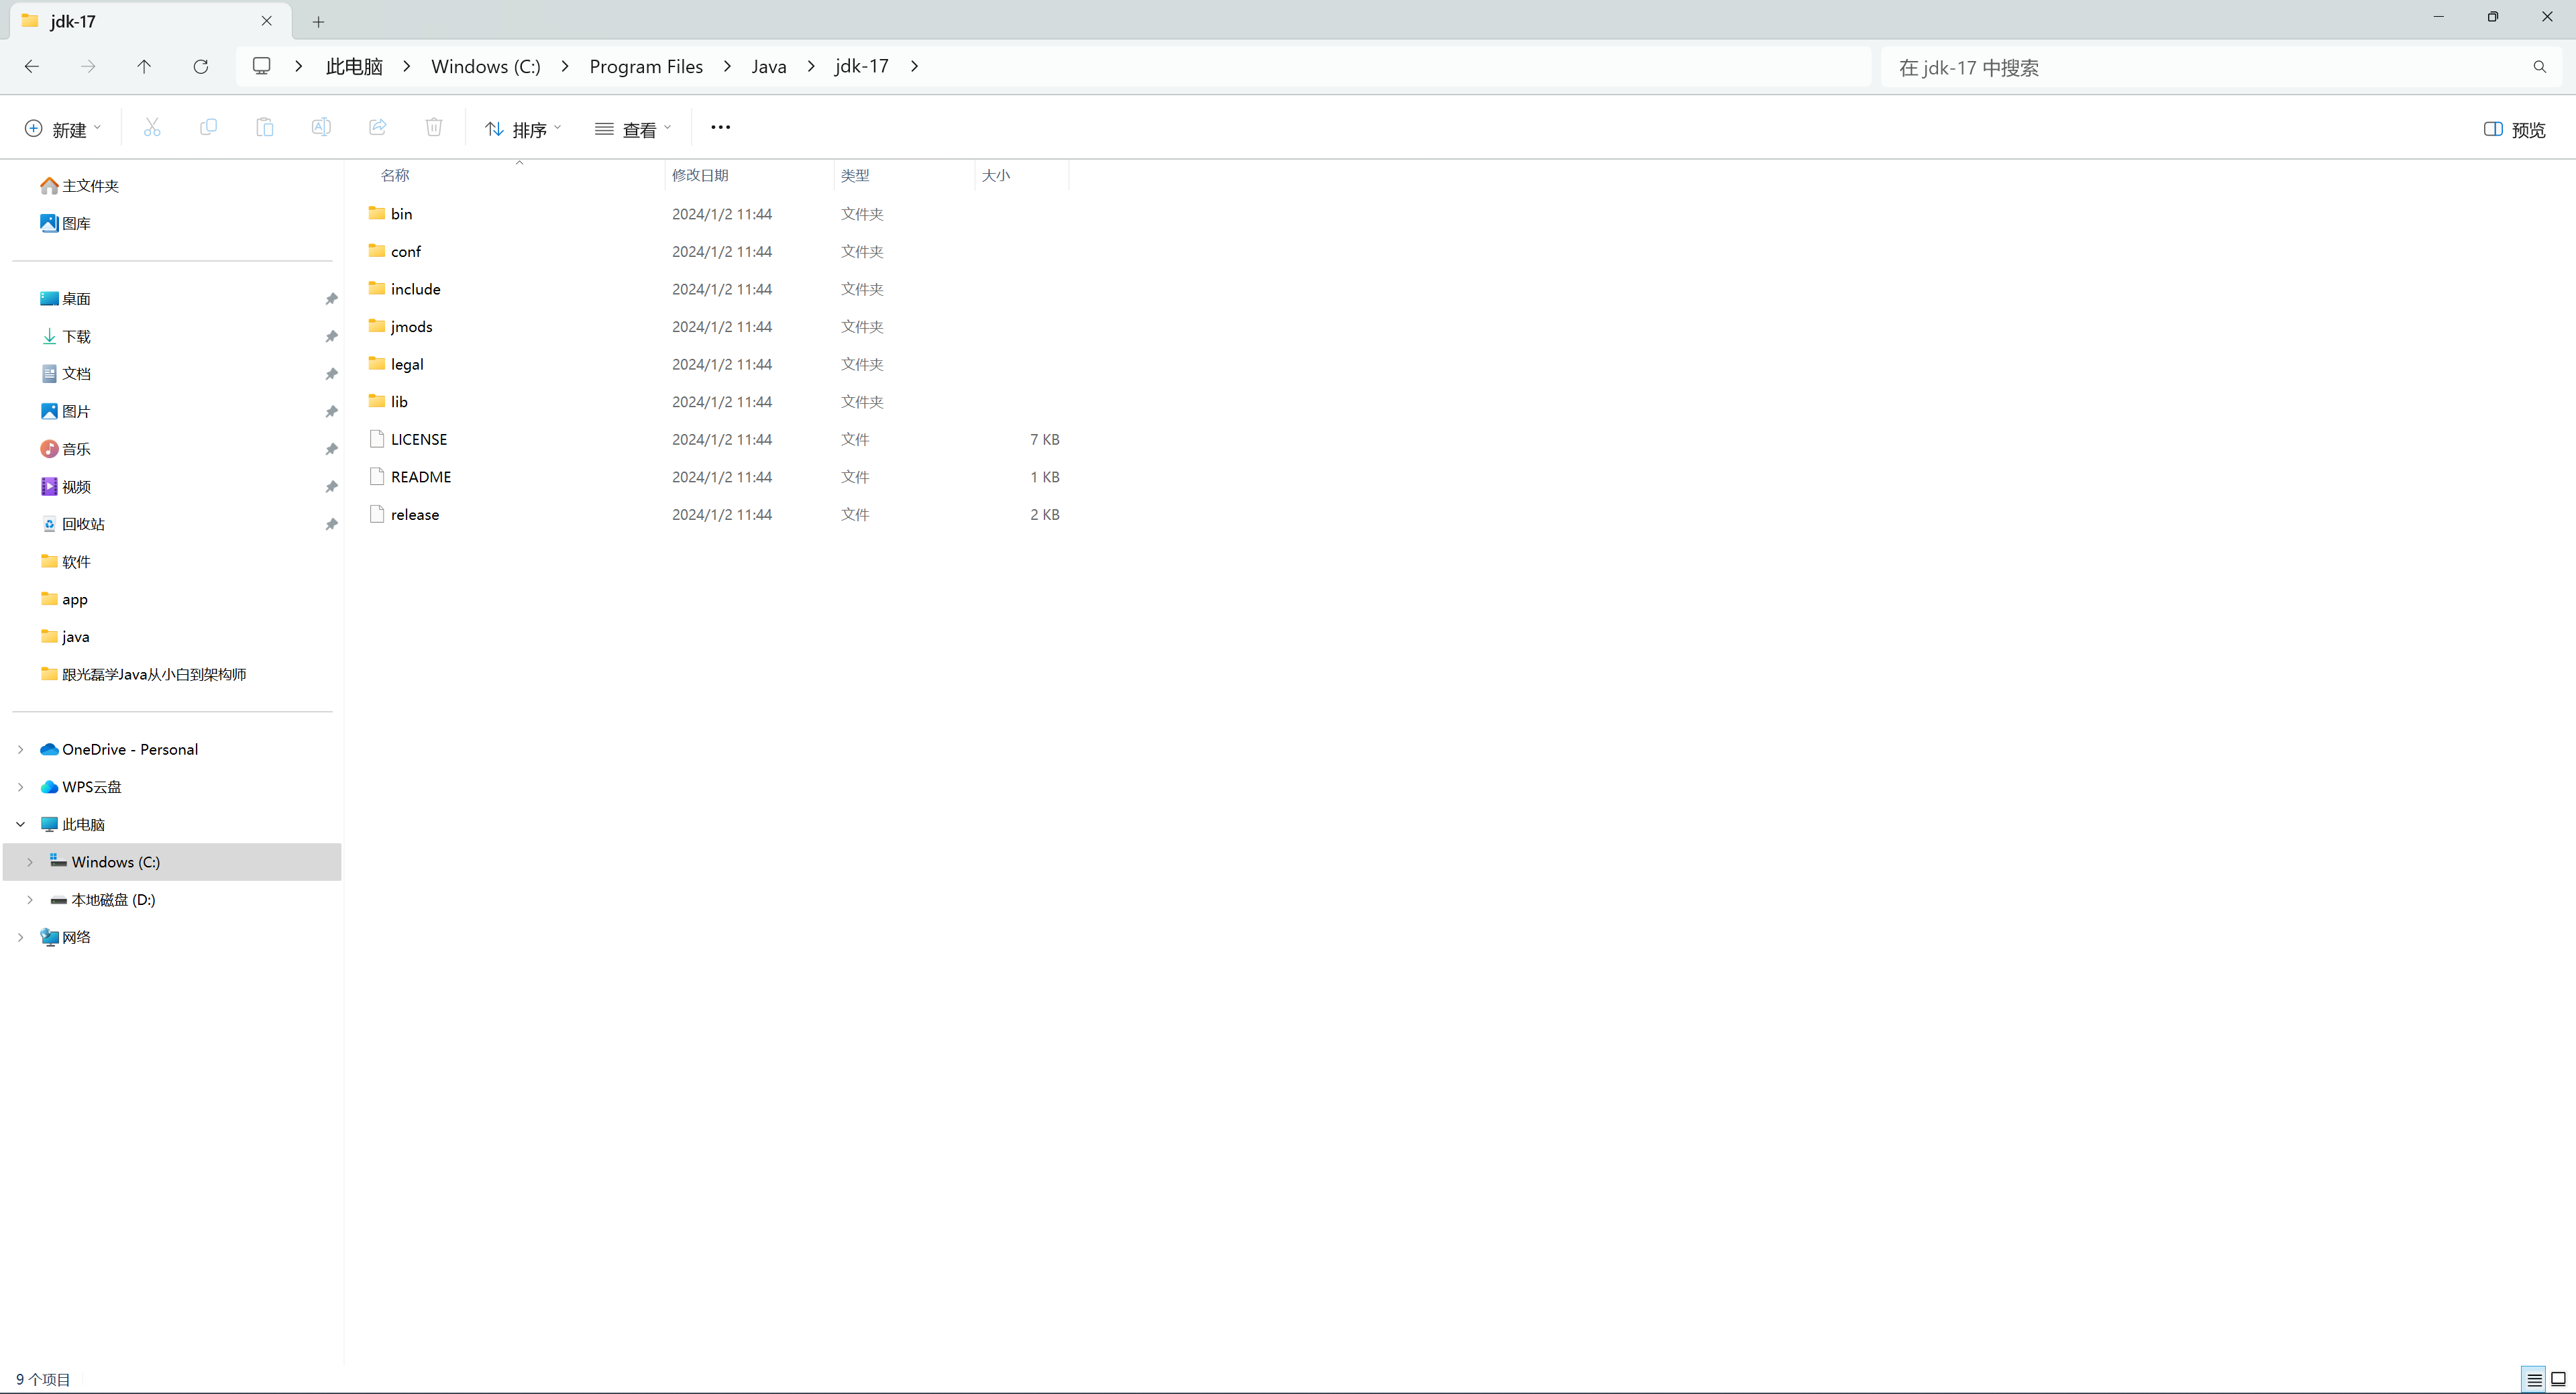Click the search magnifier icon
The height and width of the screenshot is (1394, 2576).
[x=2539, y=67]
